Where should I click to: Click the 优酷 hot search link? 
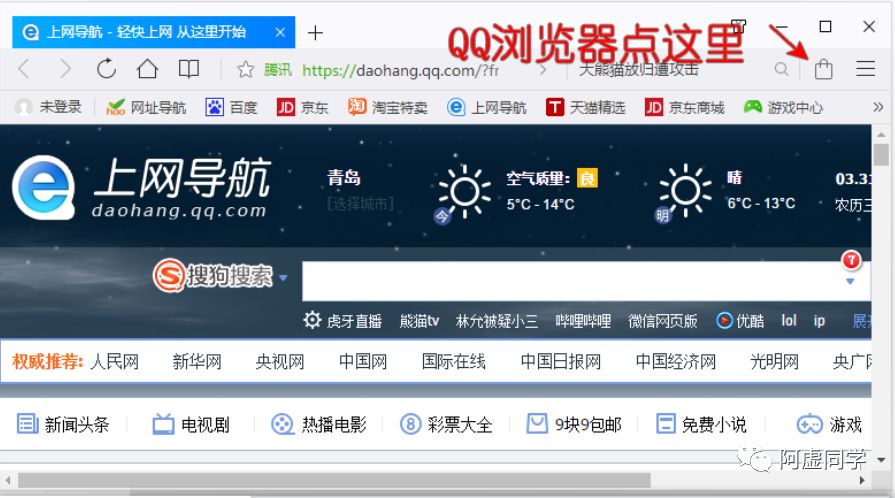point(740,321)
